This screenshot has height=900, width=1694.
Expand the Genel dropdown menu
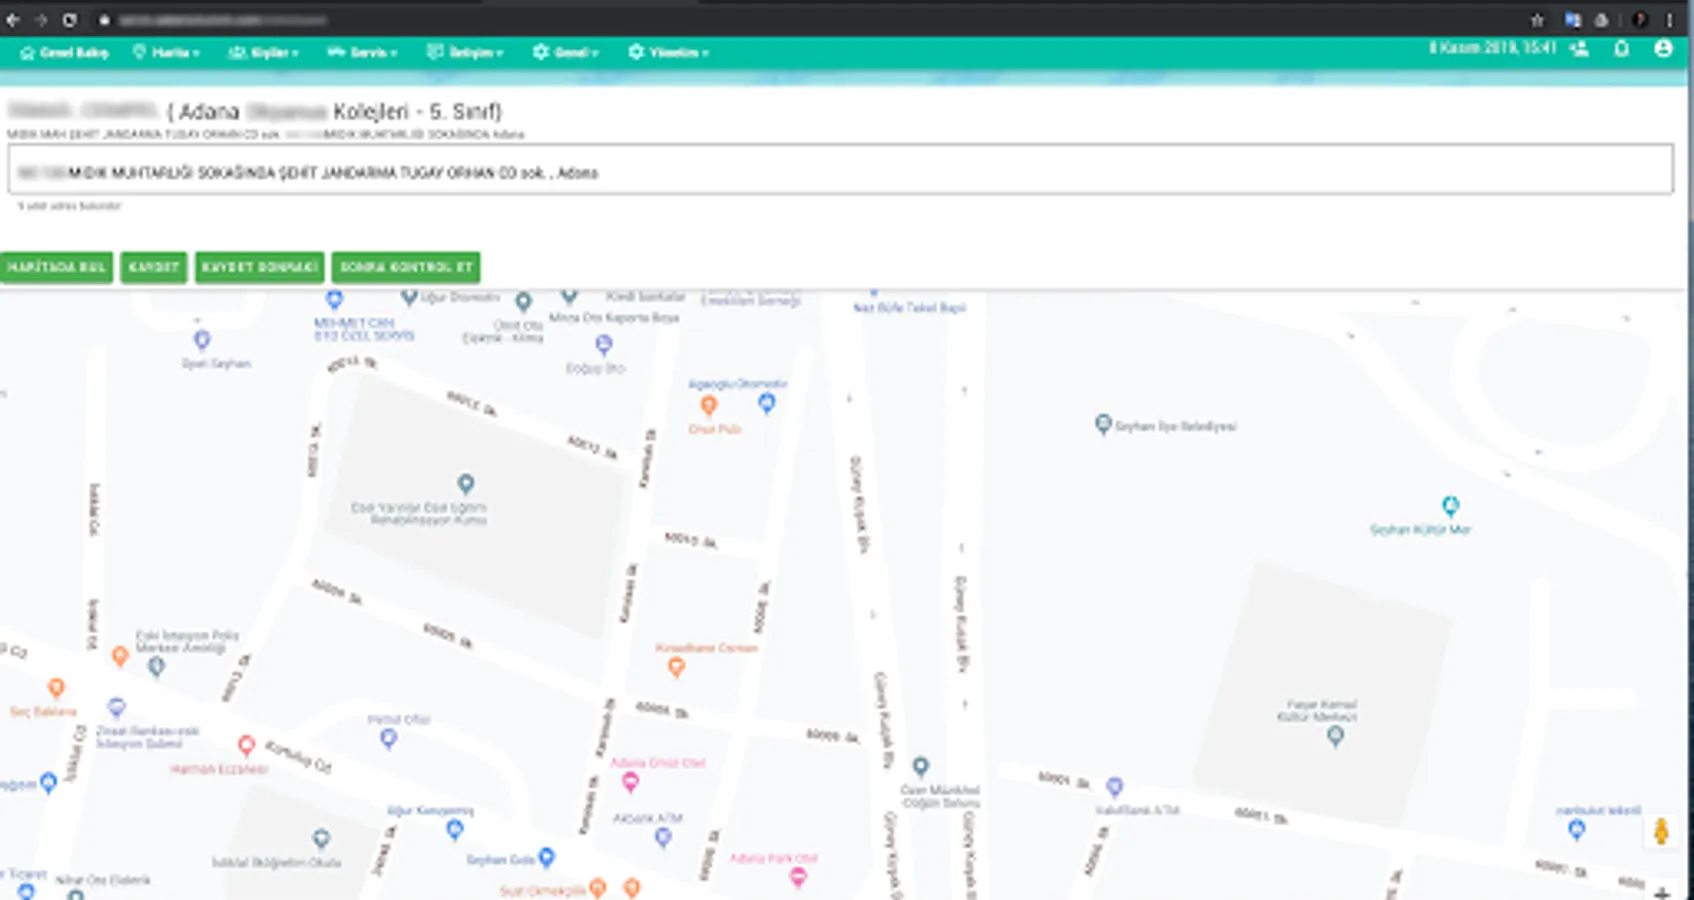coord(566,52)
